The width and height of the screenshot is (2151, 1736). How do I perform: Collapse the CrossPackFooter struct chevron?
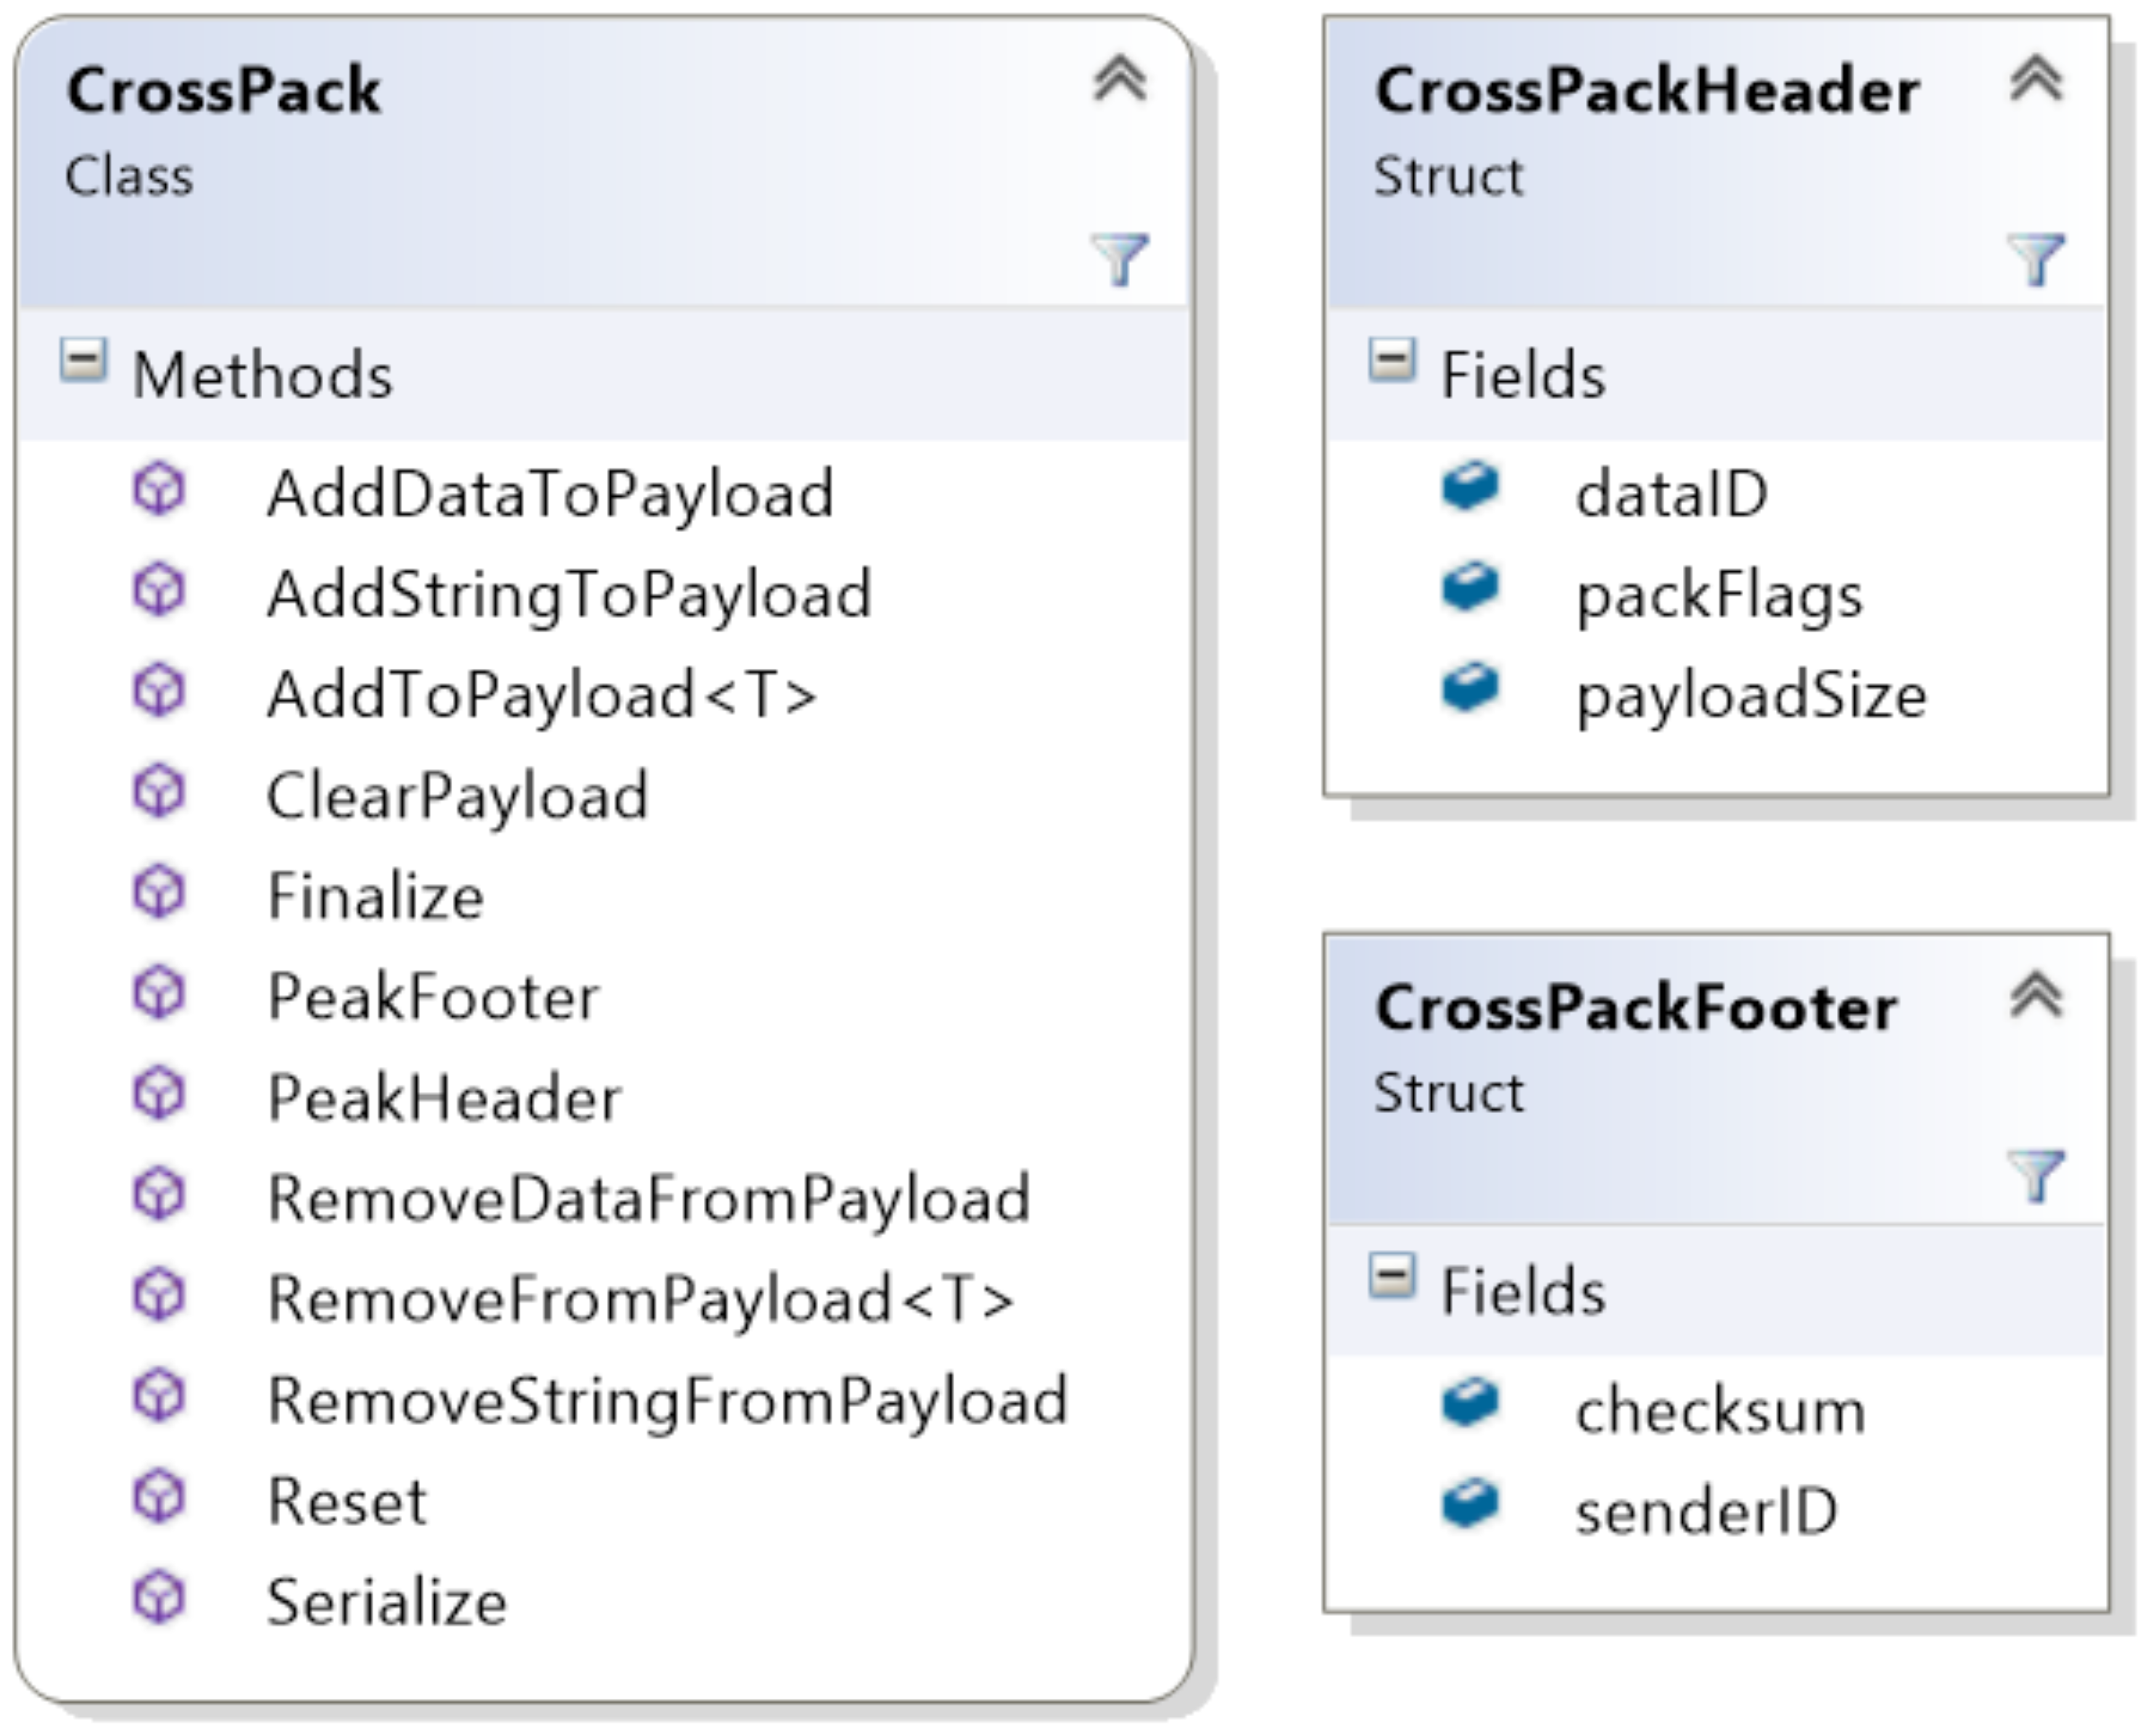[x=2036, y=996]
